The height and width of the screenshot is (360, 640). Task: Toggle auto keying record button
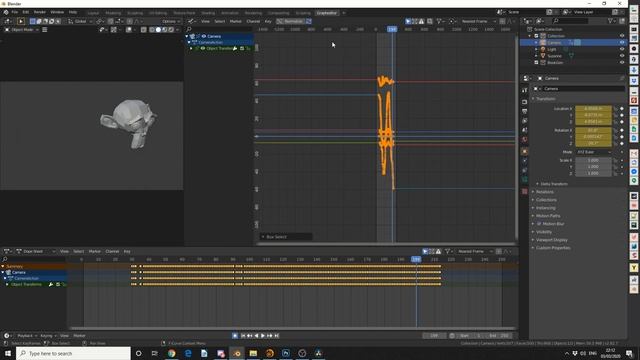(235, 336)
